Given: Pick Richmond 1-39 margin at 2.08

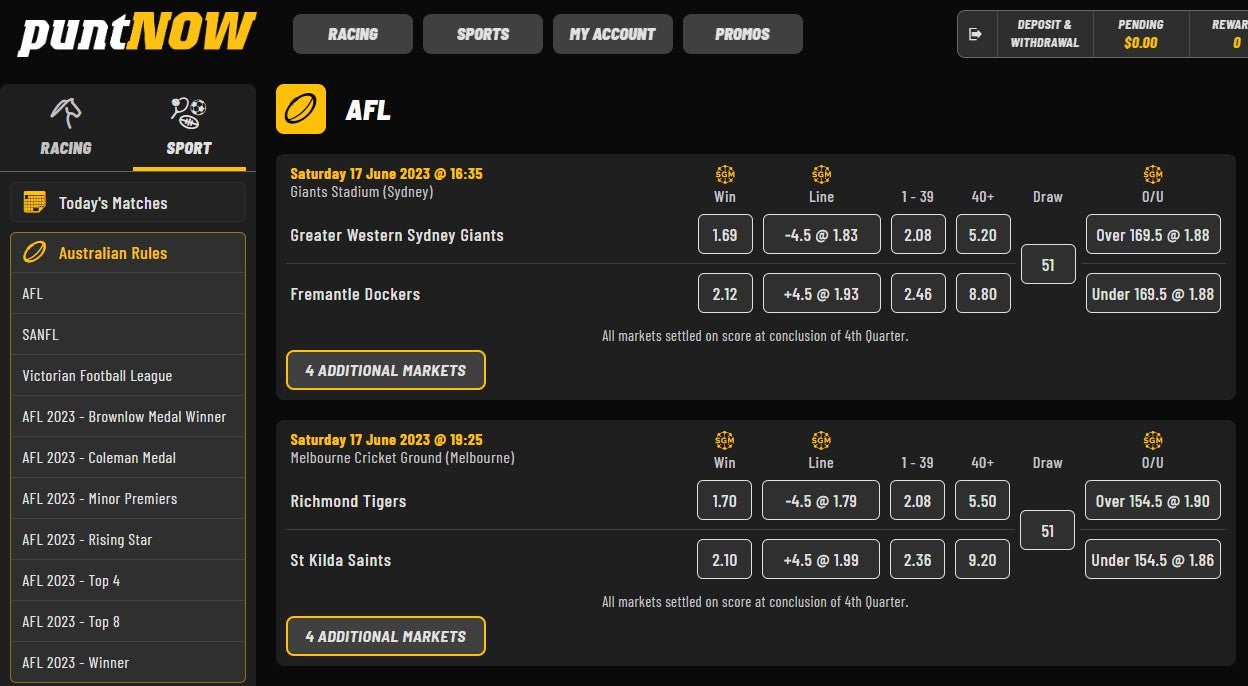Looking at the screenshot, I should point(918,501).
